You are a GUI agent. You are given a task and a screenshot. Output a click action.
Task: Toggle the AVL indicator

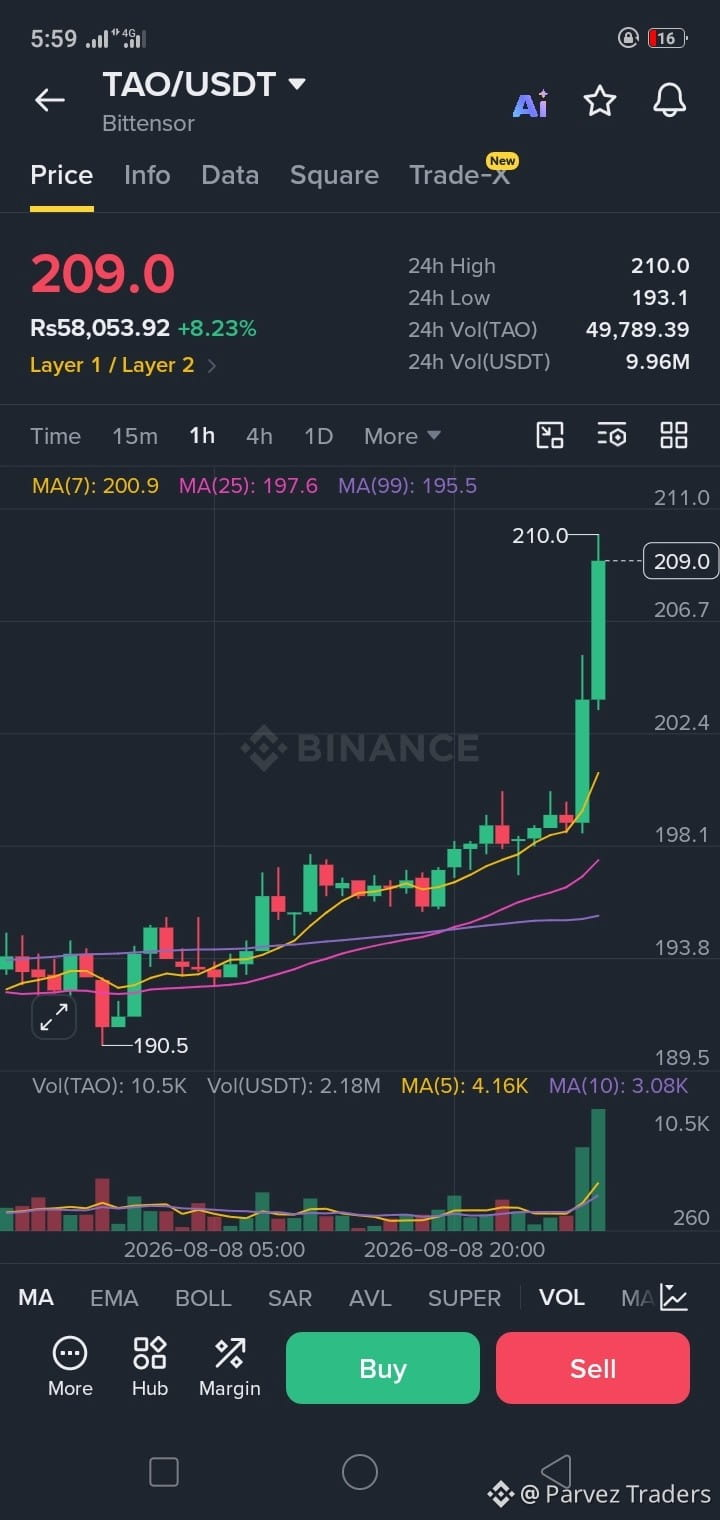pyautogui.click(x=370, y=1298)
